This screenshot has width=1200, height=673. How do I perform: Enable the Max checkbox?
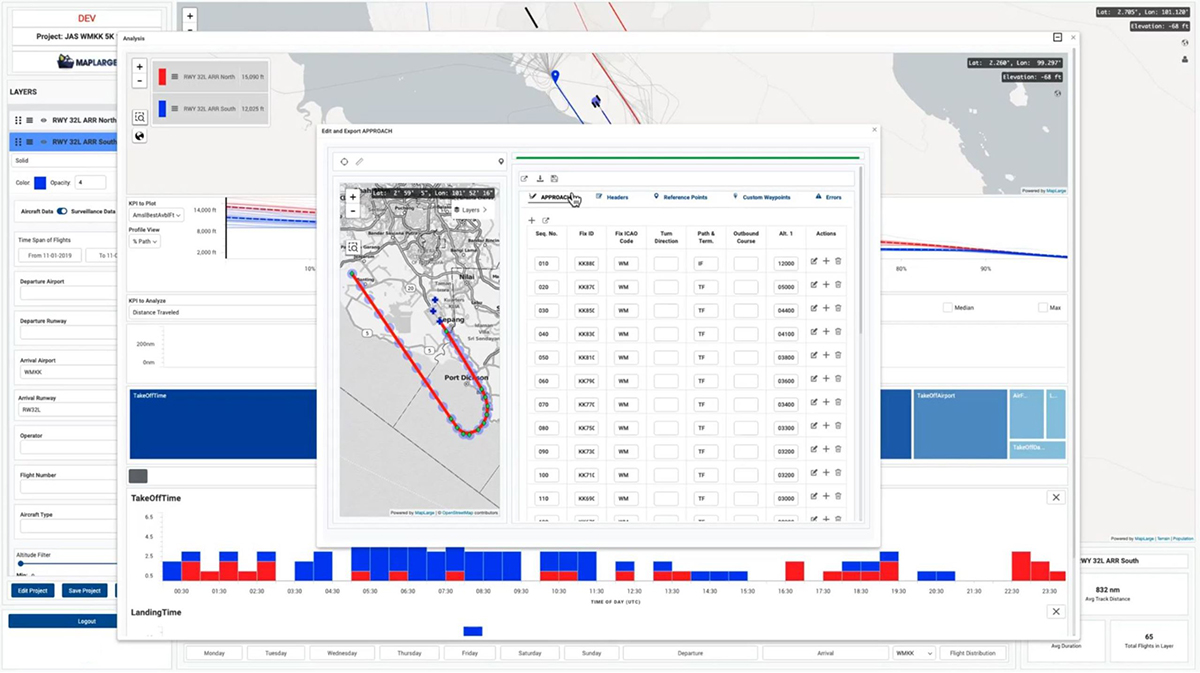pyautogui.click(x=1043, y=307)
